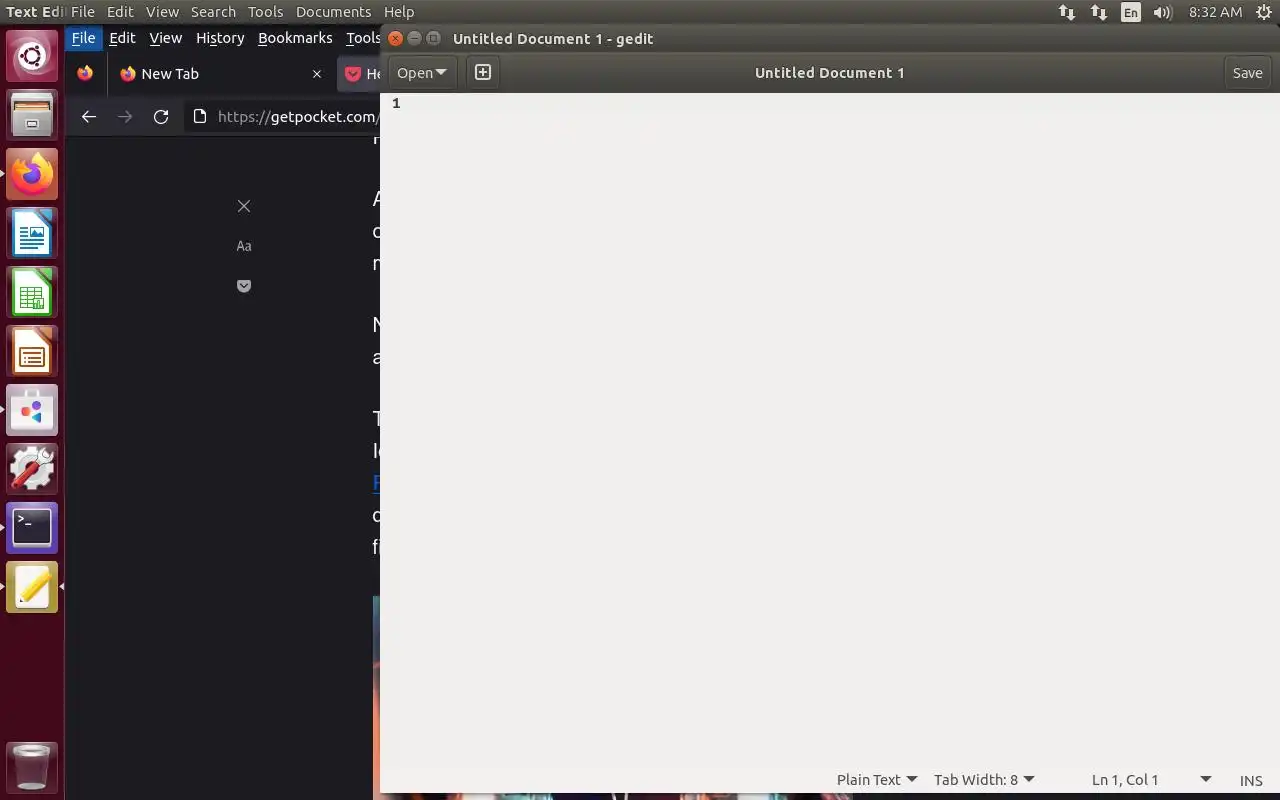Select the pinned Firefox-icon tab

[85, 73]
